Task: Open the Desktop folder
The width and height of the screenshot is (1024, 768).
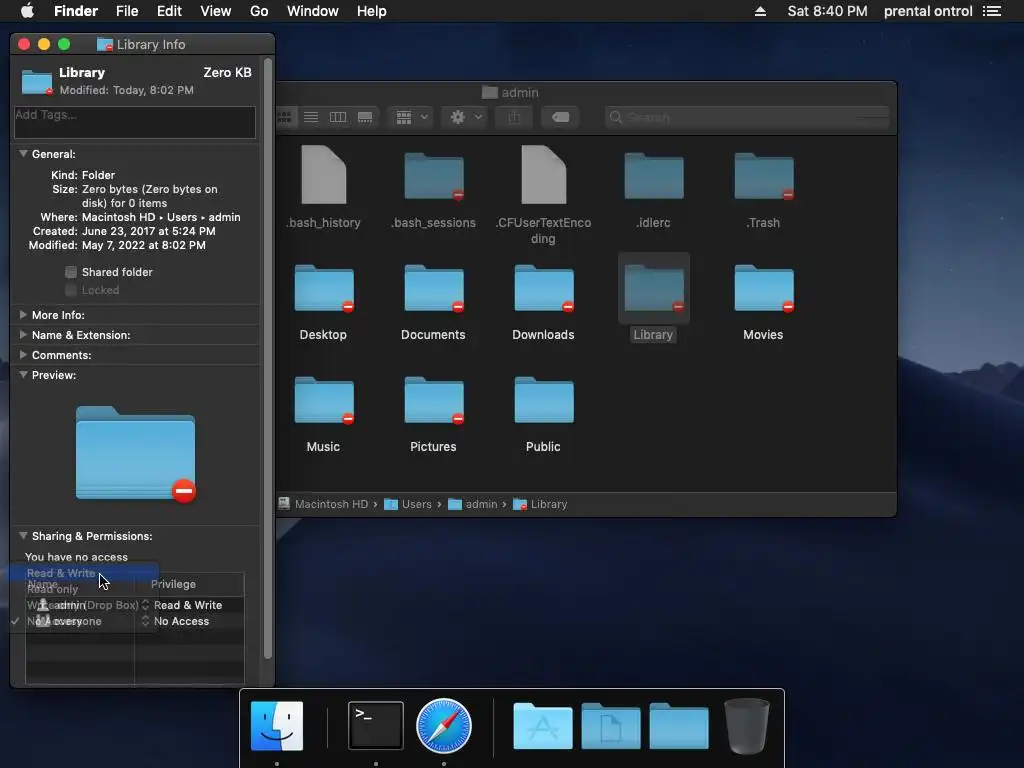Action: tap(324, 289)
